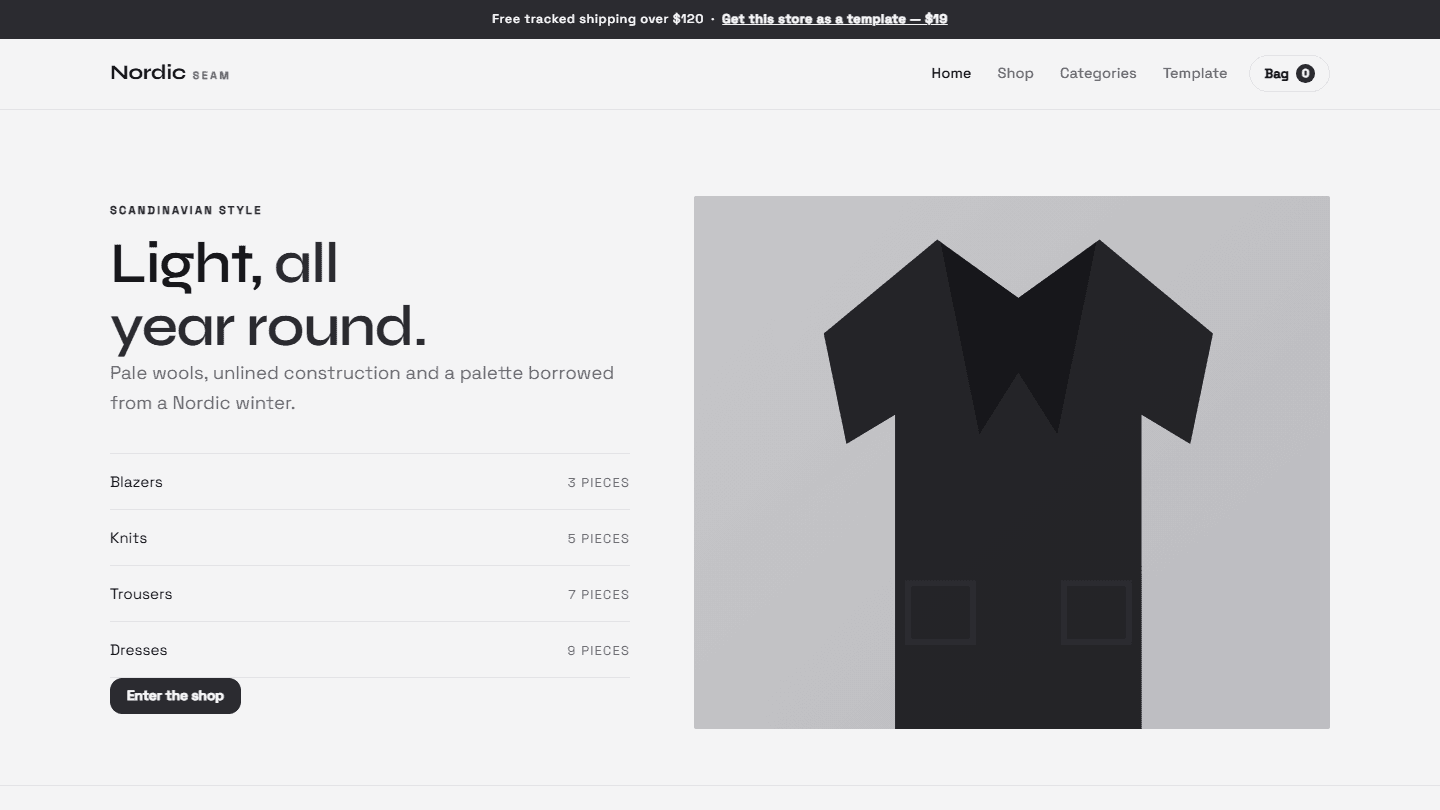The width and height of the screenshot is (1440, 810).
Task: Open the Categories nav link
Action: [x=1098, y=73]
